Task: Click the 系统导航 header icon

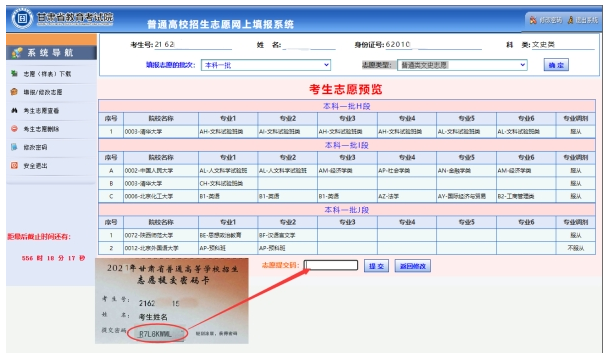Action: point(17,53)
